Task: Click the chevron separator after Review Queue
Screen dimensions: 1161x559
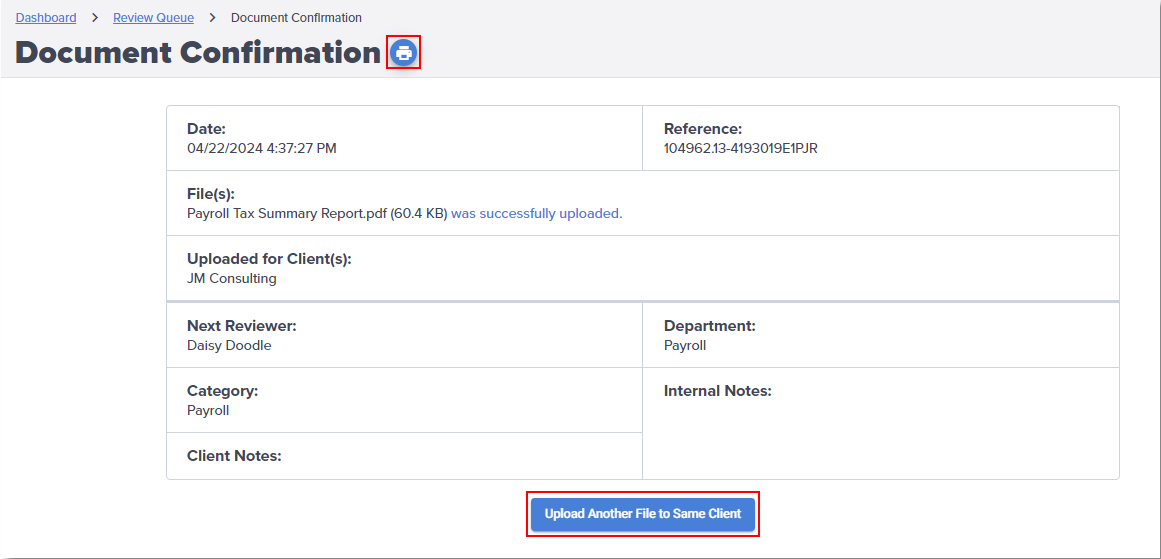Action: pos(213,17)
